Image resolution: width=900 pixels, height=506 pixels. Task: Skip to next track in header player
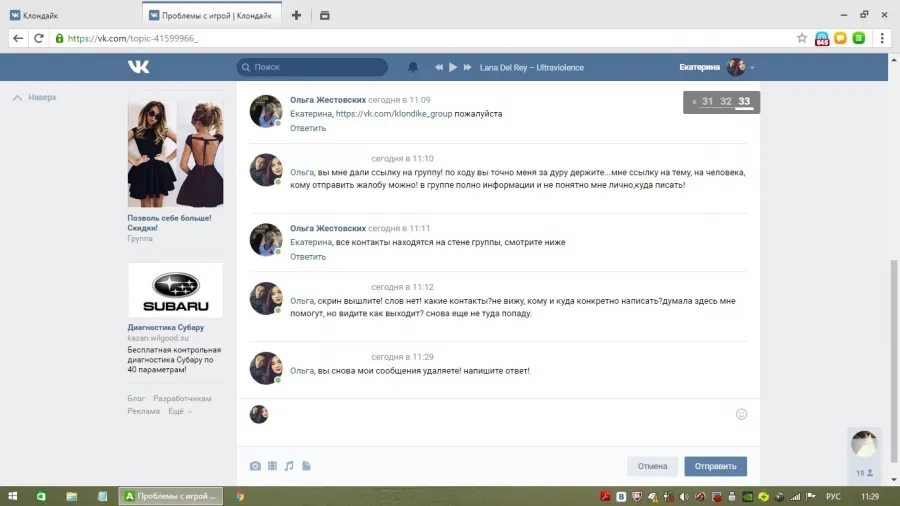coord(467,67)
